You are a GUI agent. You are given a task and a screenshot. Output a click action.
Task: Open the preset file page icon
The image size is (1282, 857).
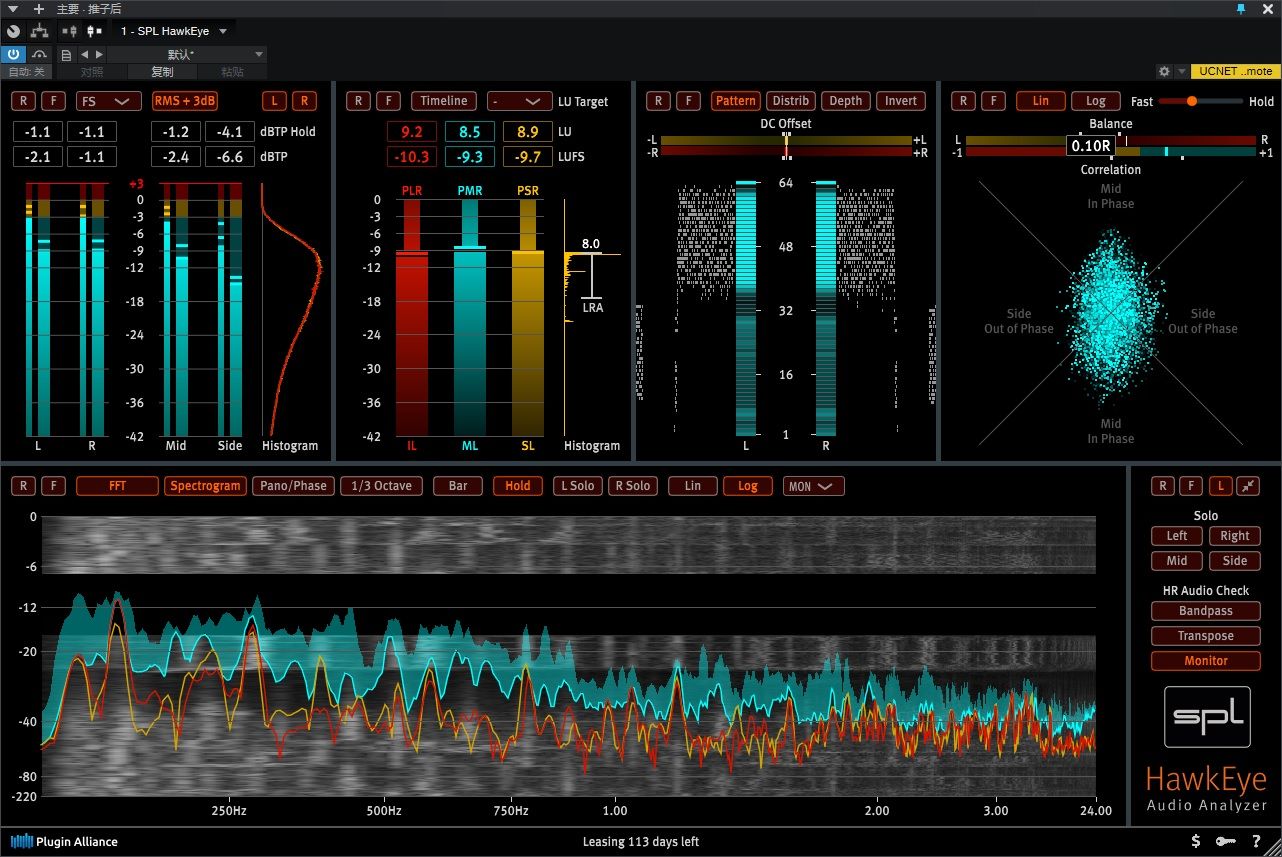coord(67,54)
